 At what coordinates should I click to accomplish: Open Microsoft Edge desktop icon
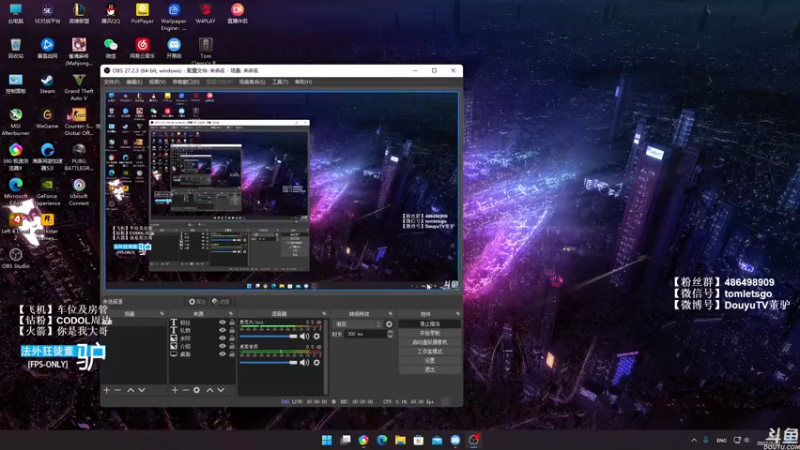click(x=15, y=192)
